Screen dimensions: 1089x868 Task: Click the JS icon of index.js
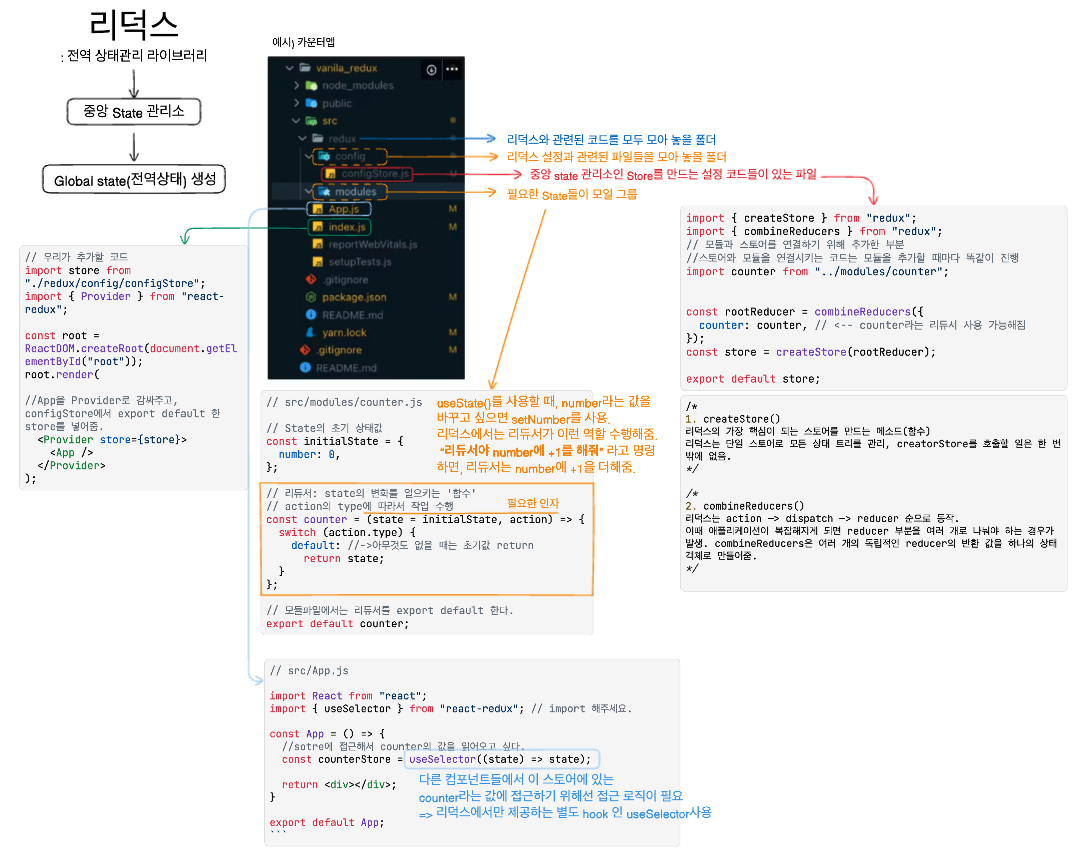coord(317,227)
